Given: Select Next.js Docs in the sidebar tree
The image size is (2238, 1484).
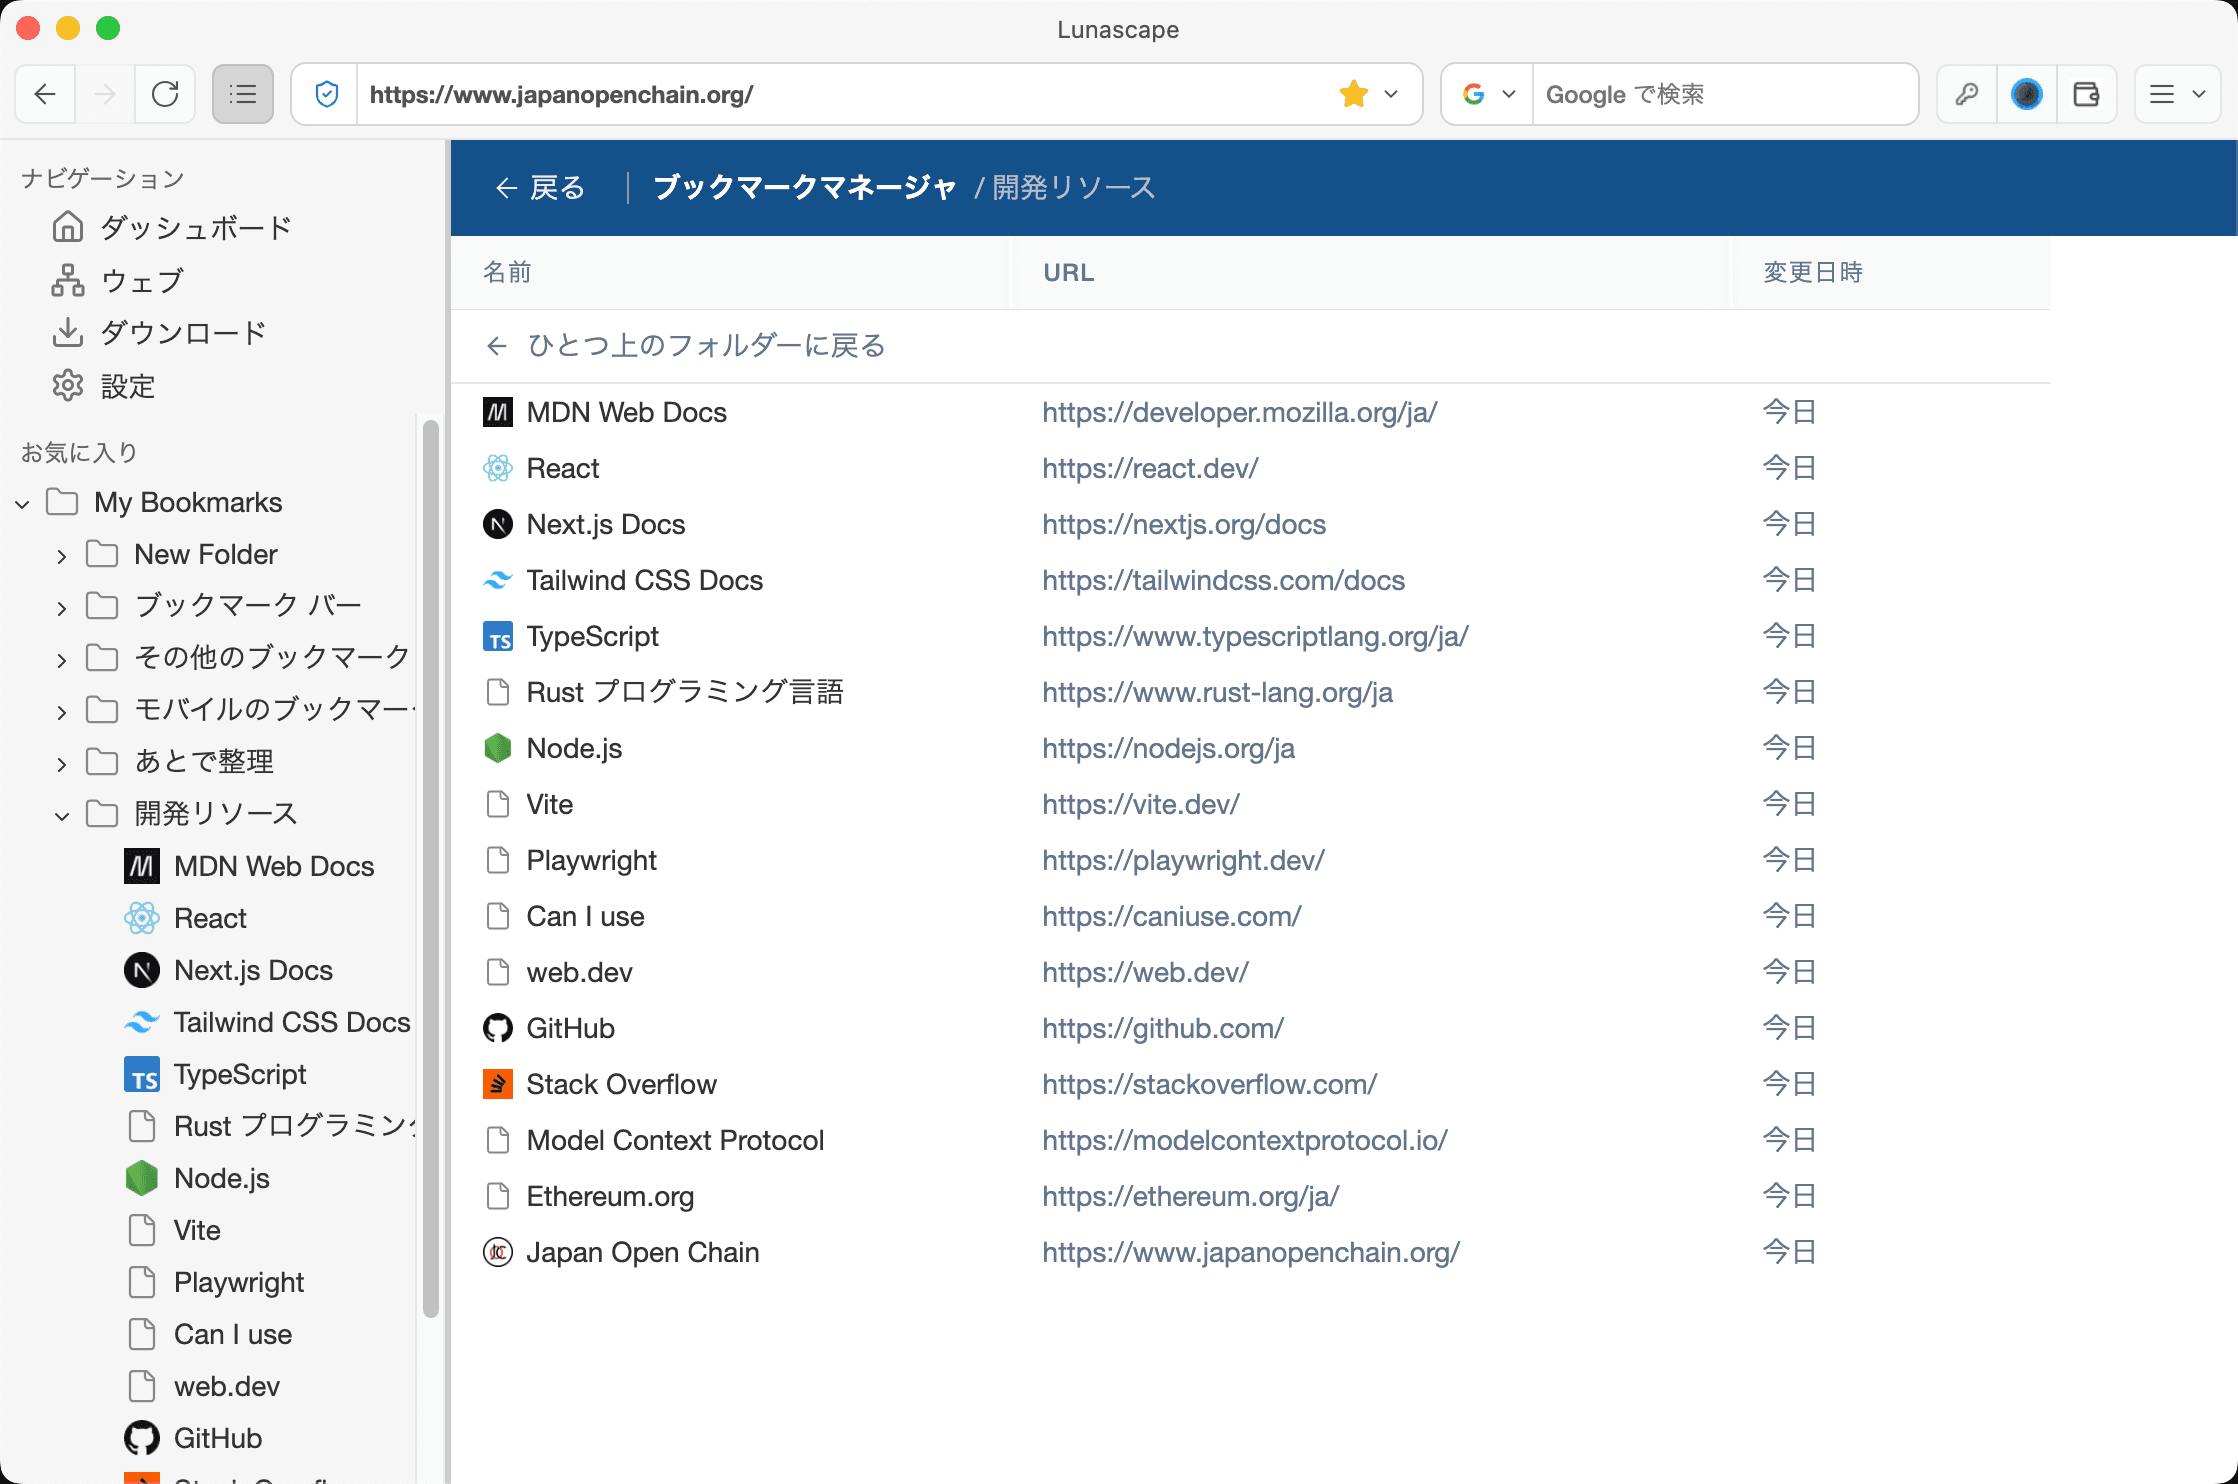Looking at the screenshot, I should 228,970.
